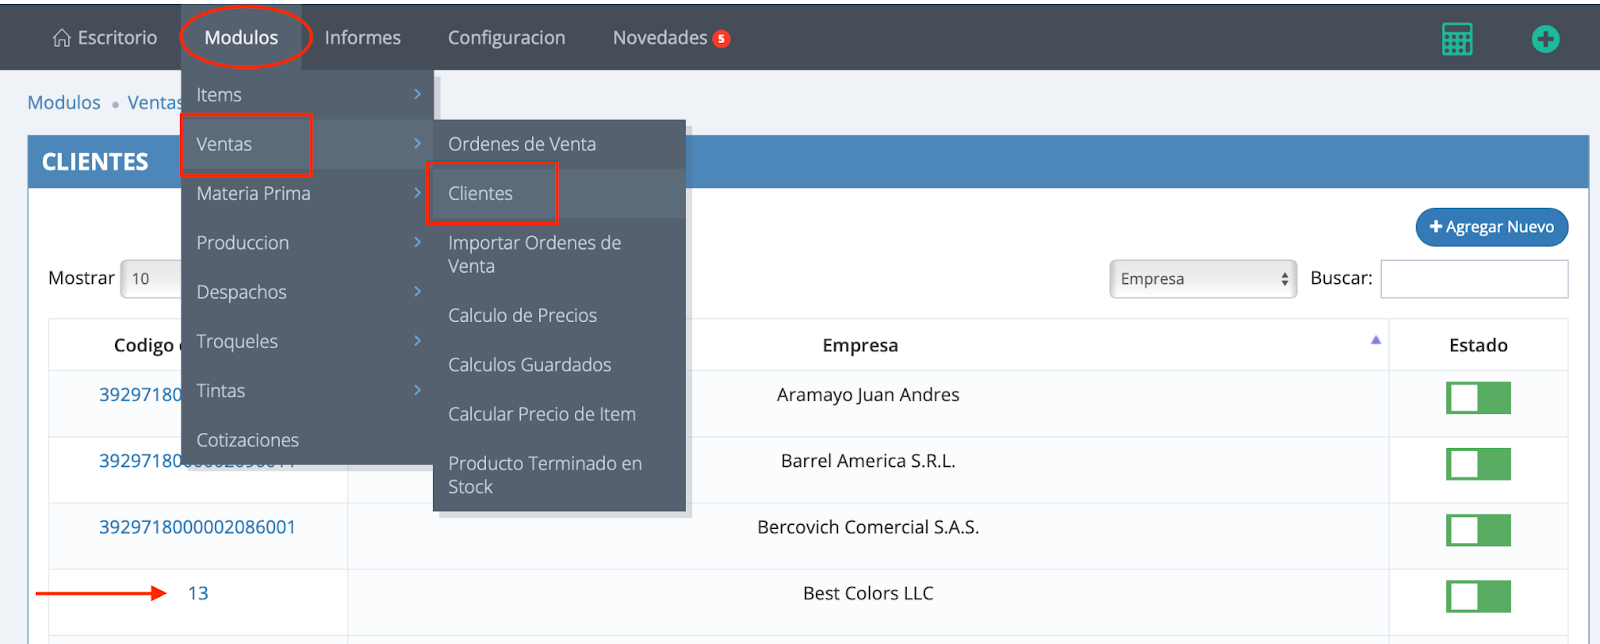This screenshot has height=644, width=1600.
Task: Expand the Items submenu
Action: 307,95
